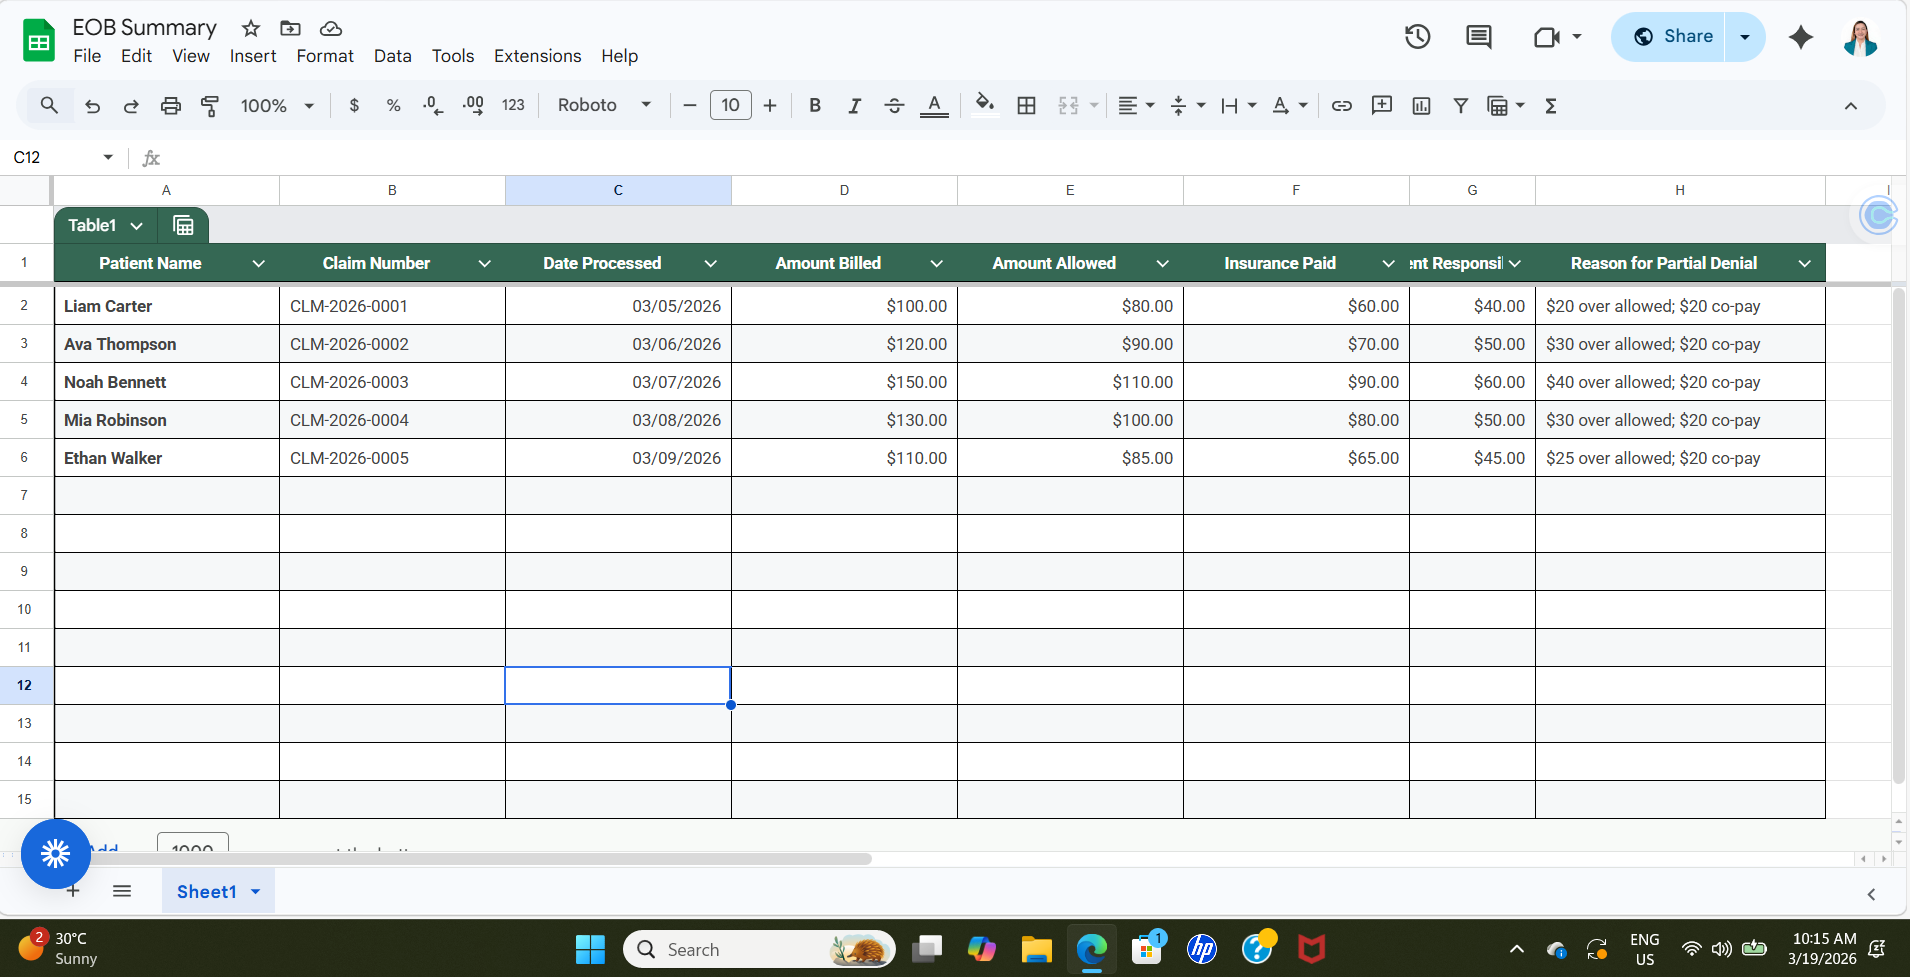This screenshot has width=1910, height=977.
Task: Open the fill color picker
Action: click(x=985, y=106)
